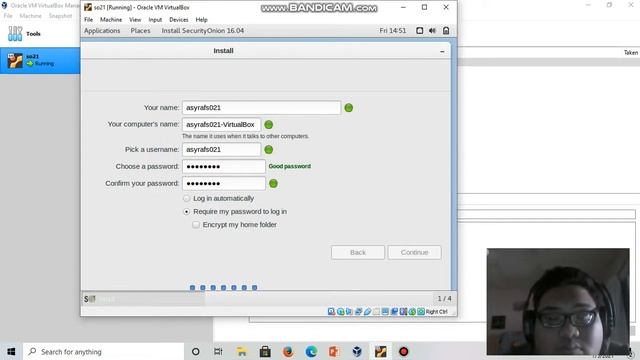Image resolution: width=640 pixels, height=360 pixels.
Task: Open Microsoft Store from taskbar
Action: tap(265, 351)
